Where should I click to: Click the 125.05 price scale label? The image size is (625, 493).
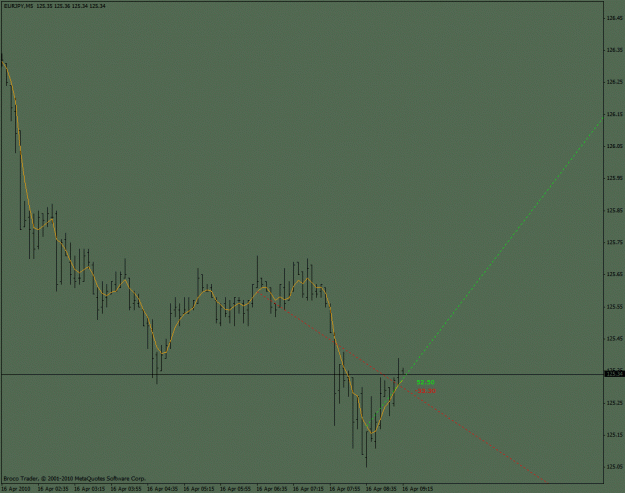614,467
